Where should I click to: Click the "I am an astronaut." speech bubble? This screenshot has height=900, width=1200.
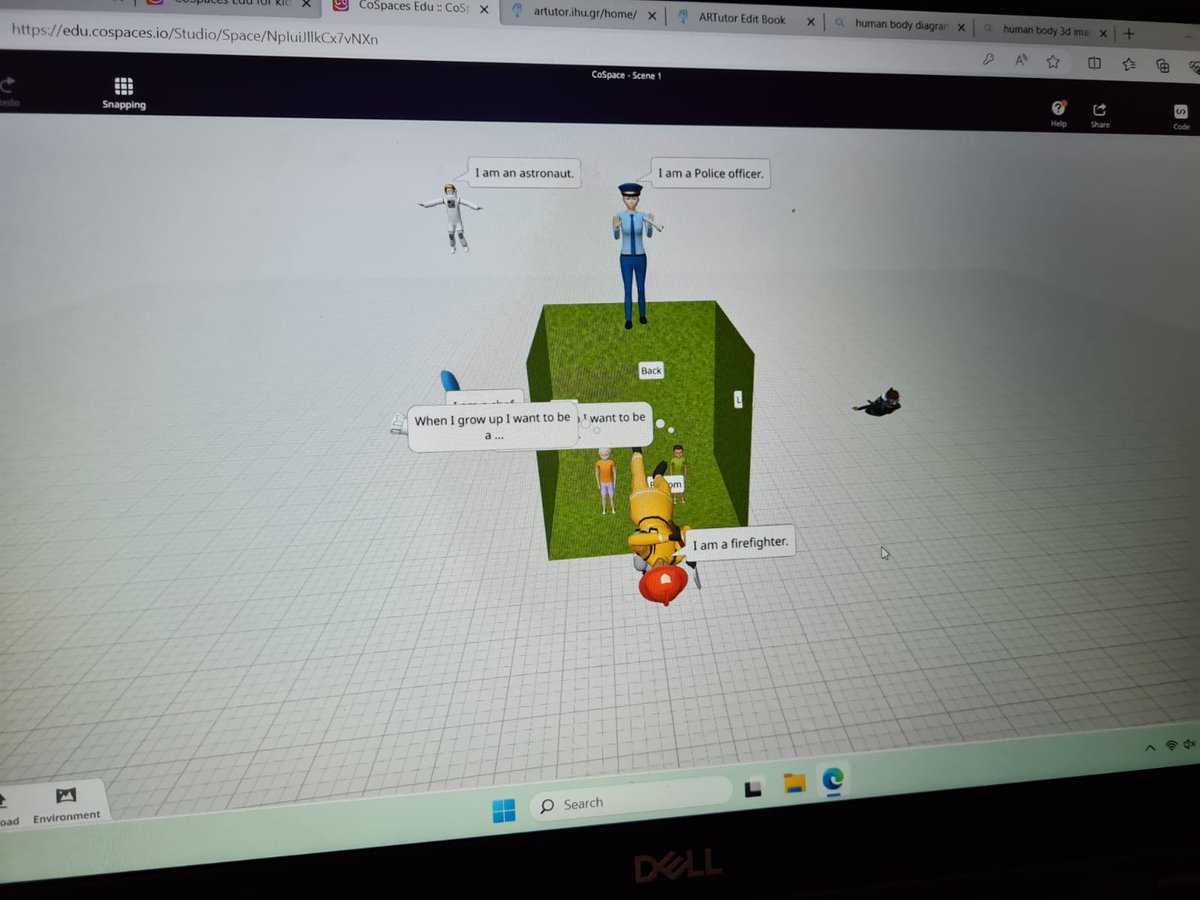pos(525,173)
